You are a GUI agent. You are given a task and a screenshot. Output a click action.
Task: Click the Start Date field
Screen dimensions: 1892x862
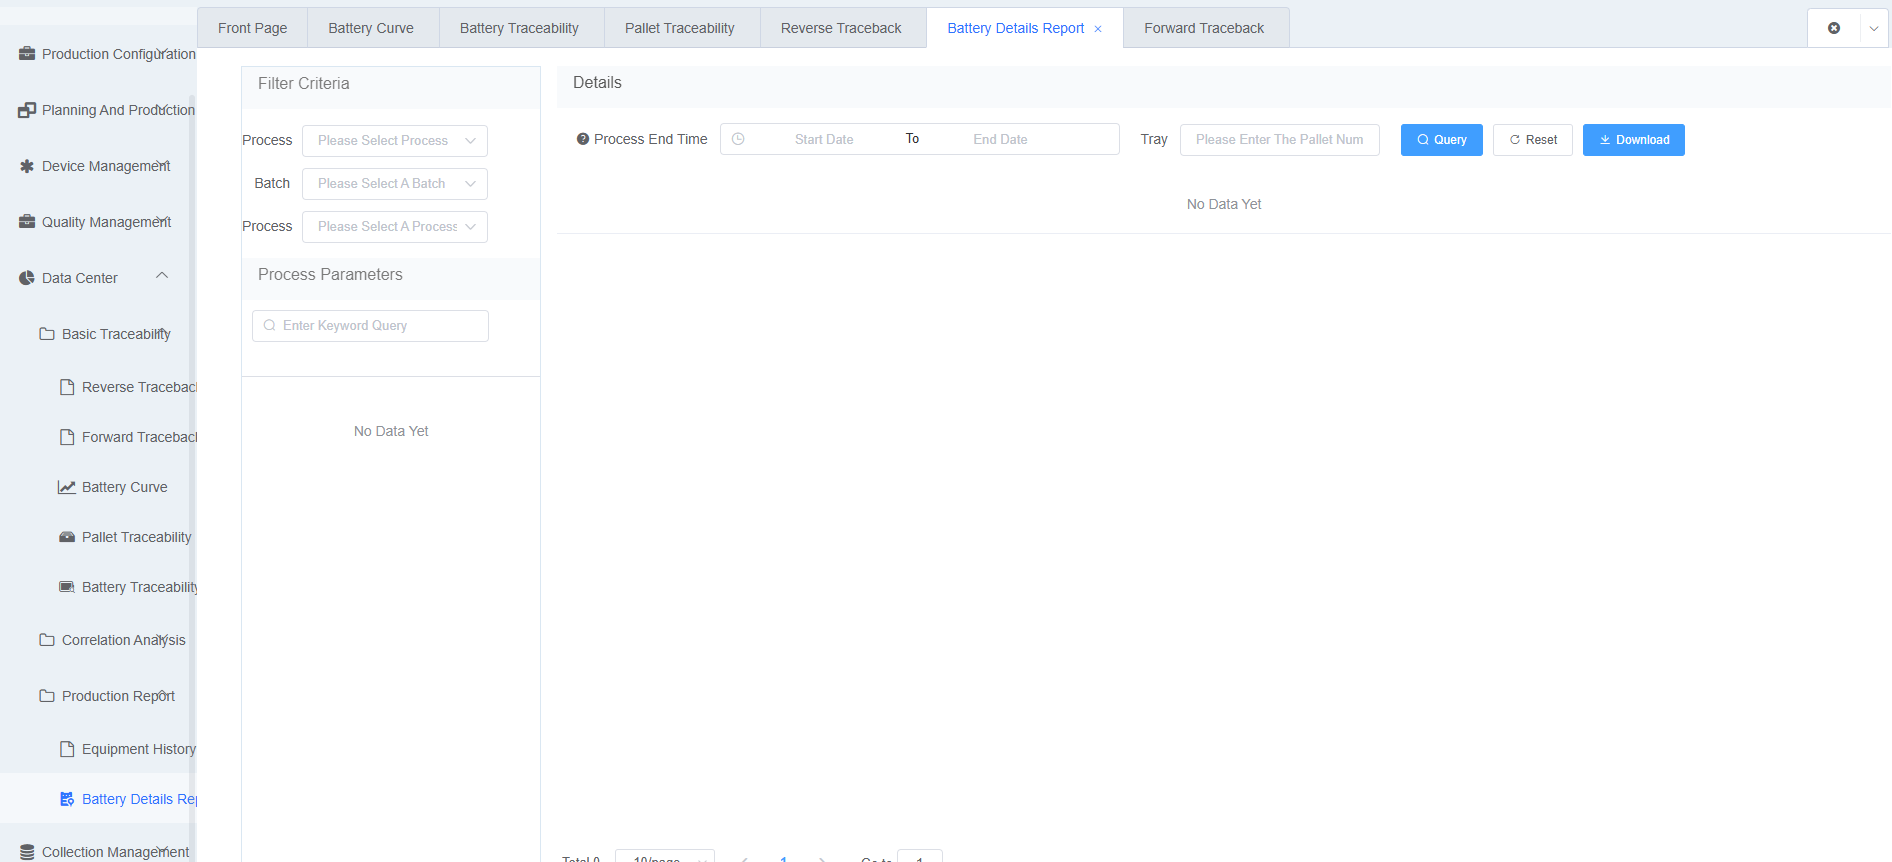824,139
